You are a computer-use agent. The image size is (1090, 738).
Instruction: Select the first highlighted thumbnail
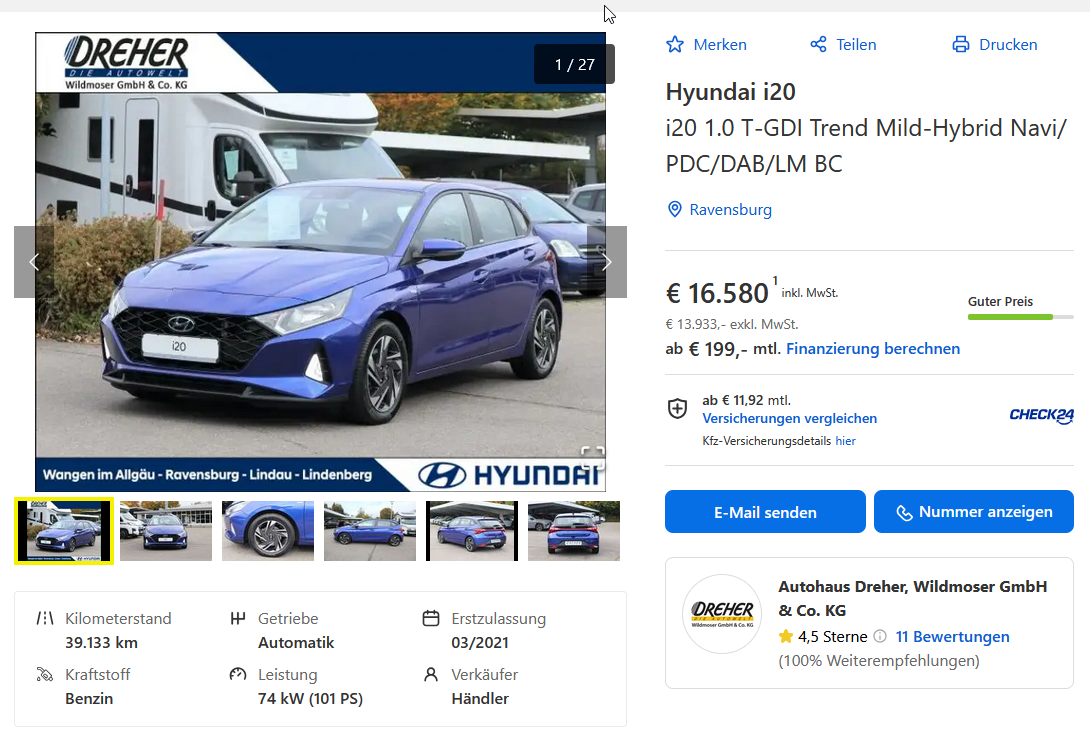pyautogui.click(x=64, y=531)
